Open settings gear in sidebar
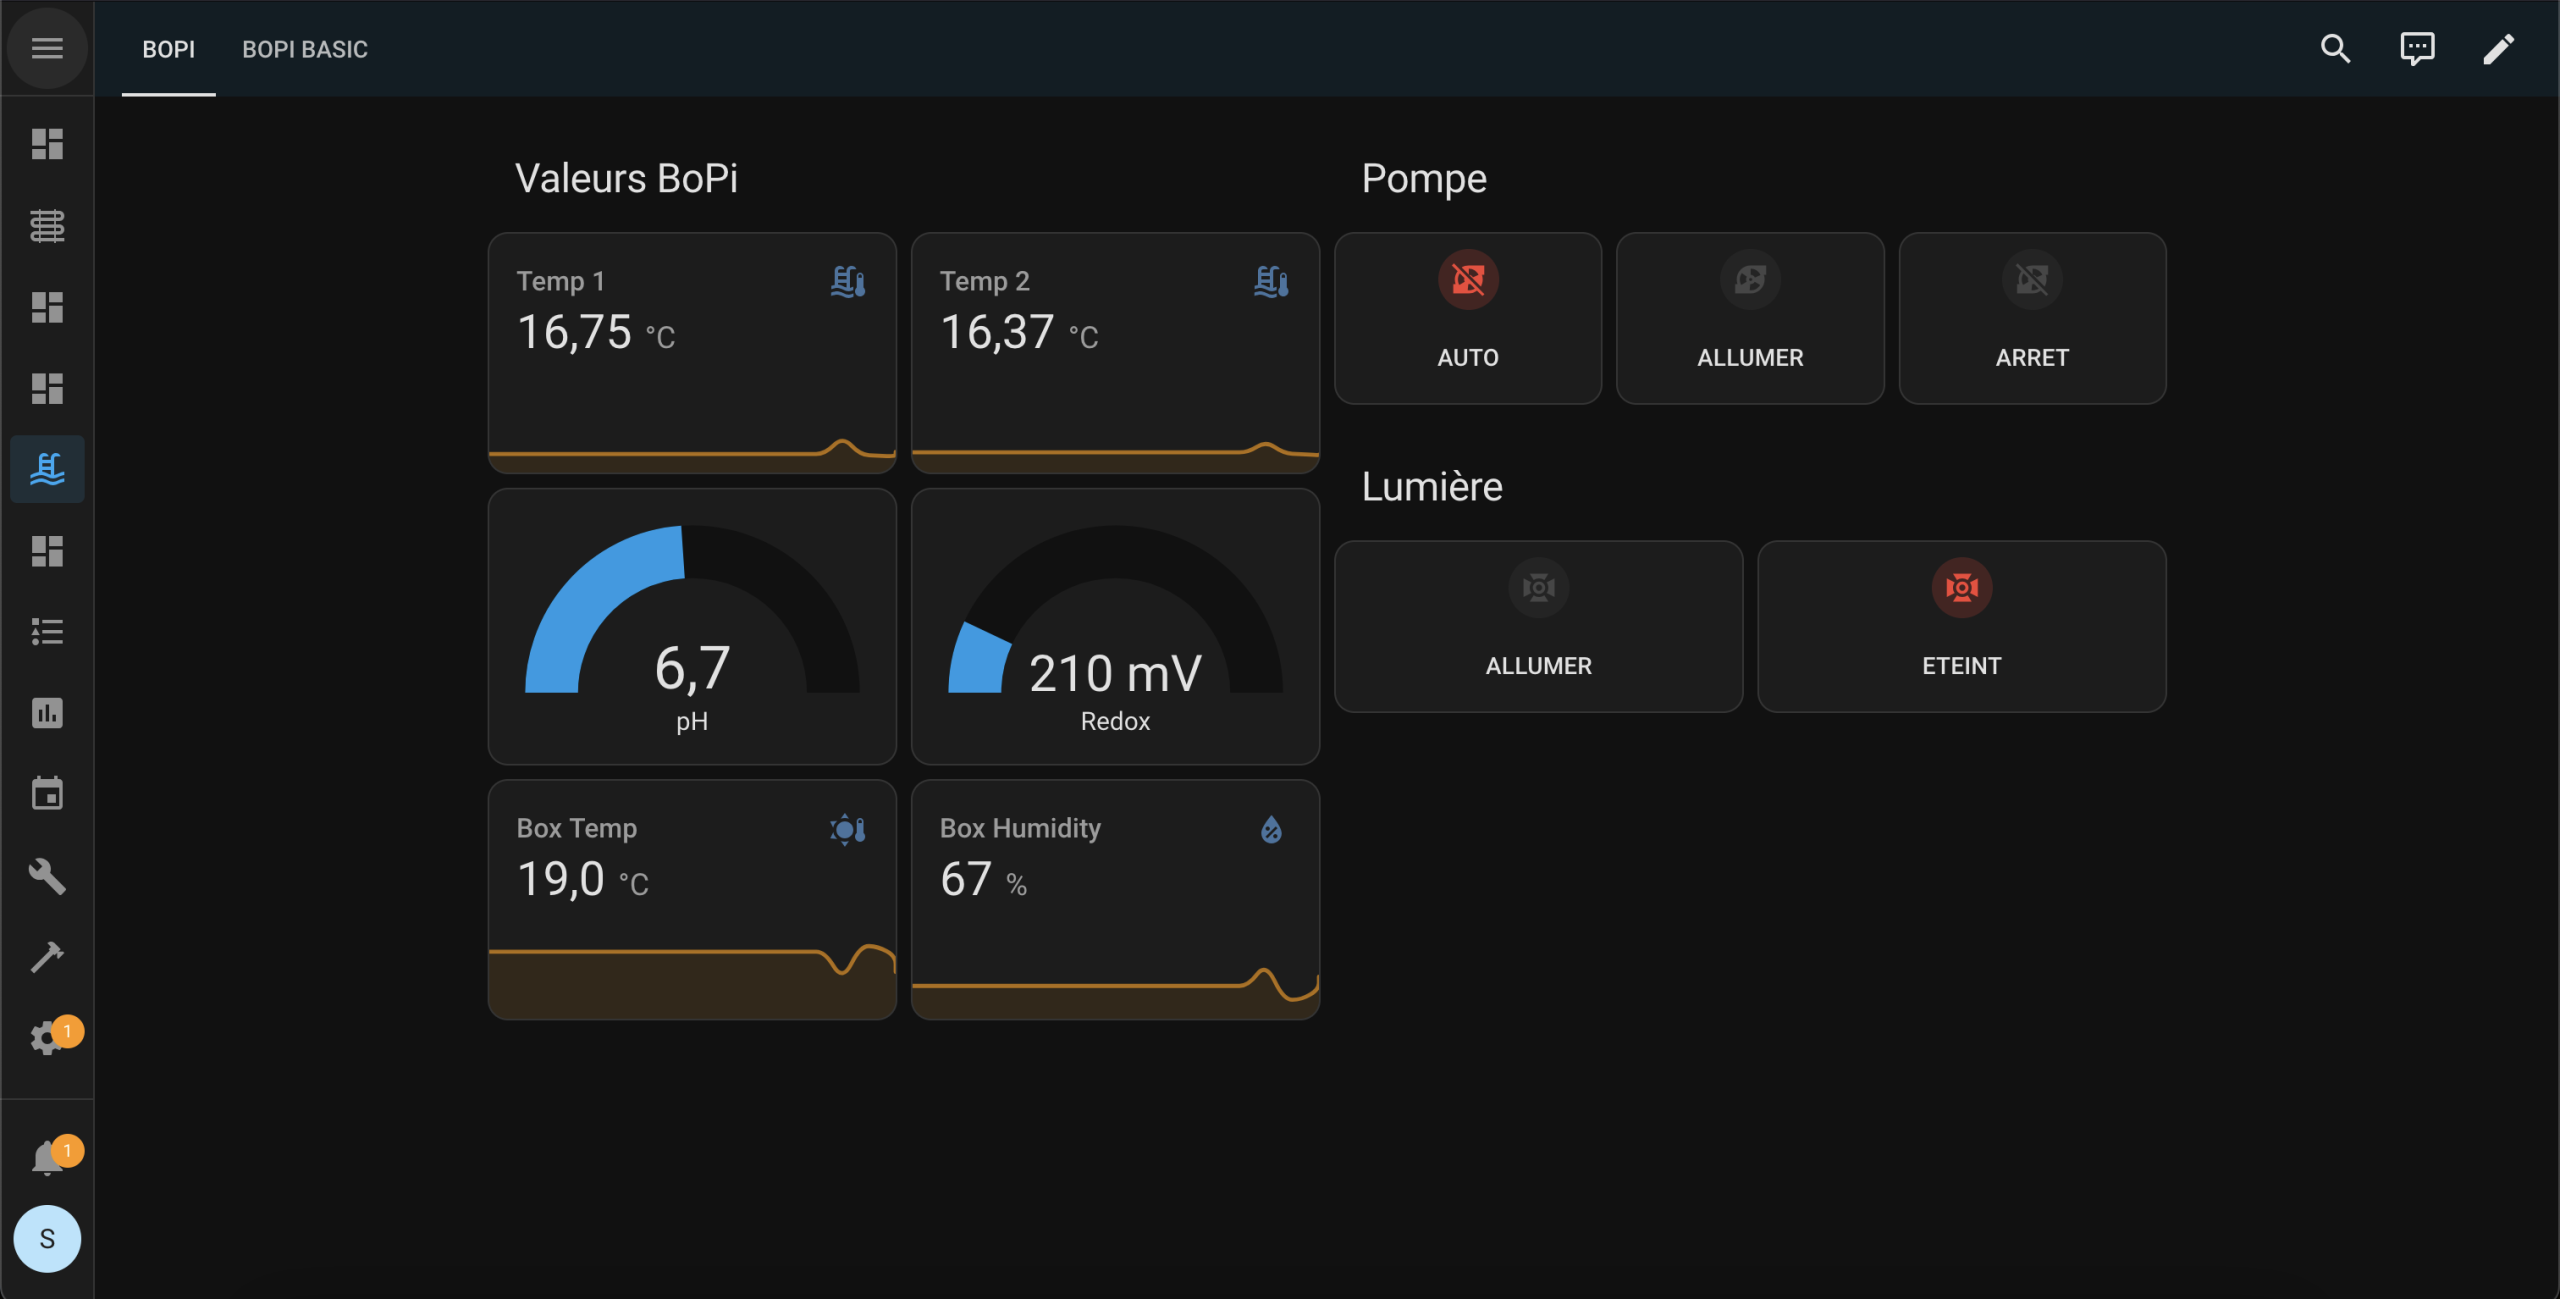 point(47,1038)
